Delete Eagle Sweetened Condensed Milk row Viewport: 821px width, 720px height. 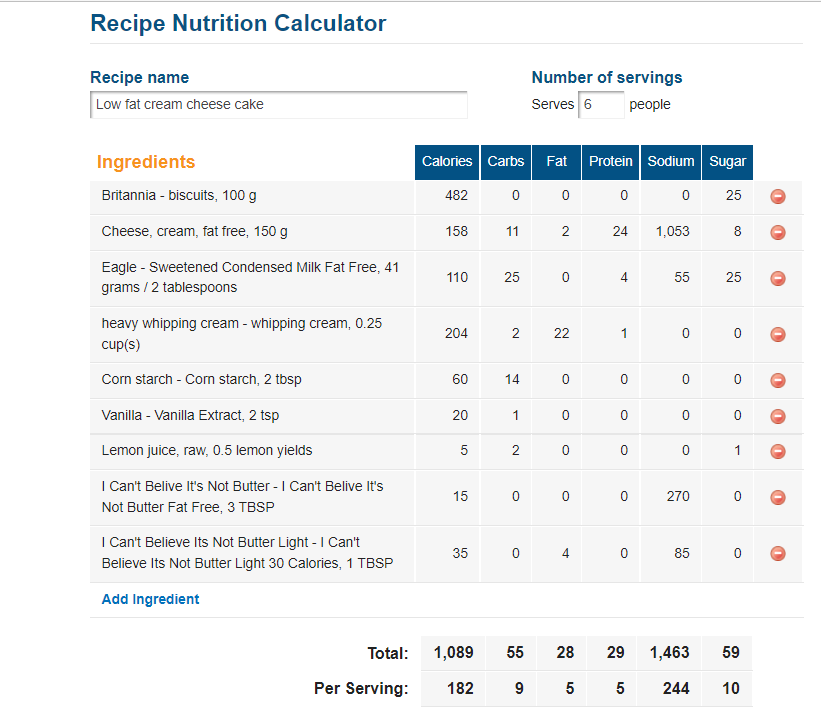click(x=778, y=278)
